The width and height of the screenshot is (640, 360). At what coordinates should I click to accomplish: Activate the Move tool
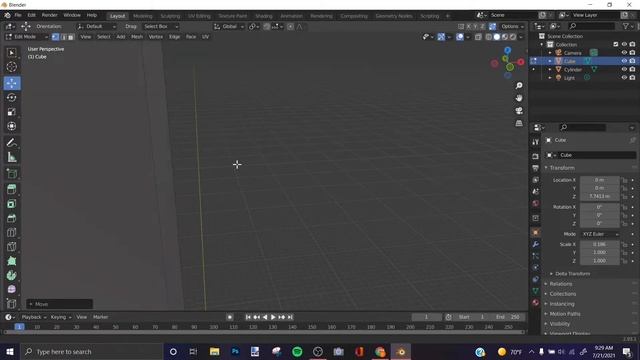pos(11,83)
